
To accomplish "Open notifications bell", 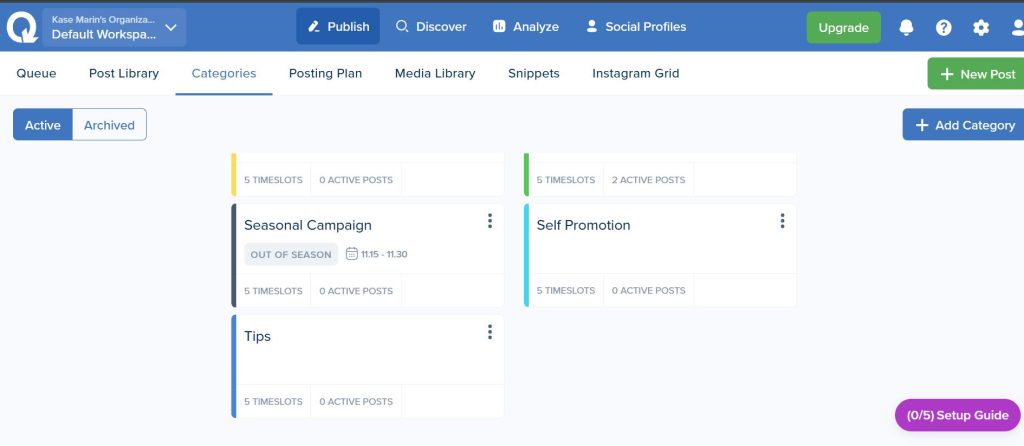I will pos(906,27).
